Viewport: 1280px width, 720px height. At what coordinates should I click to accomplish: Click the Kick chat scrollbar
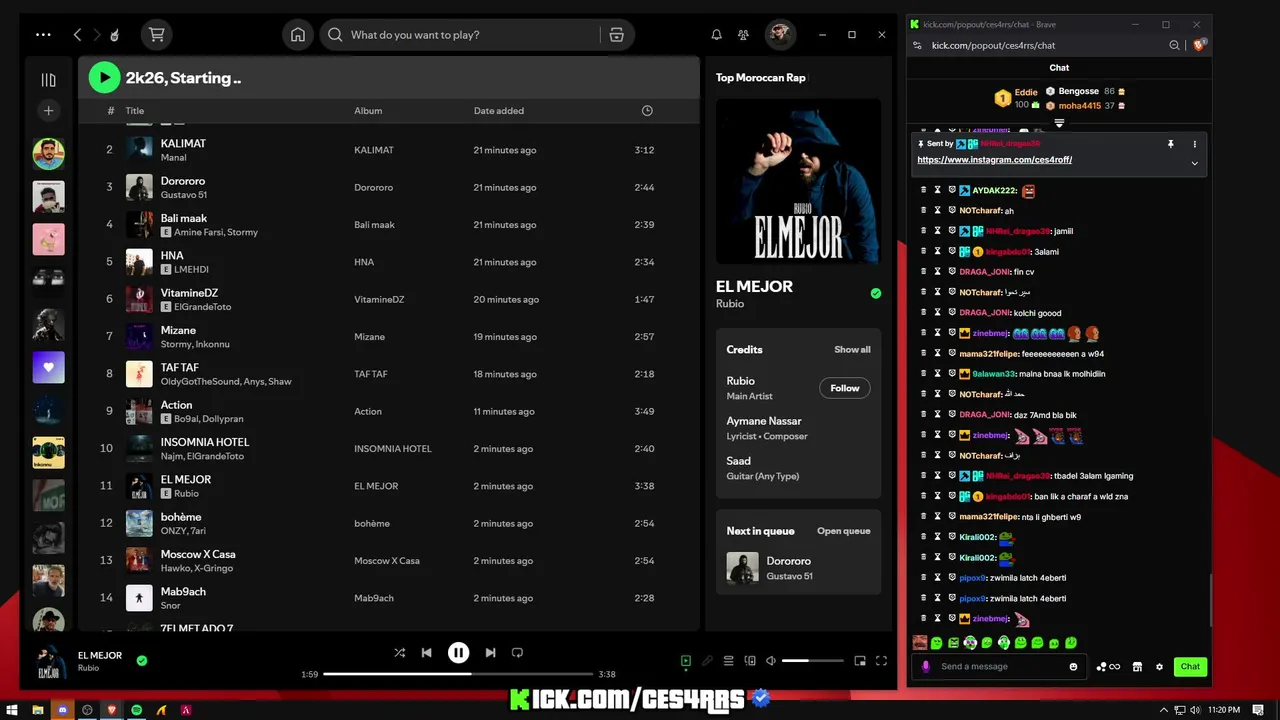click(x=1211, y=601)
